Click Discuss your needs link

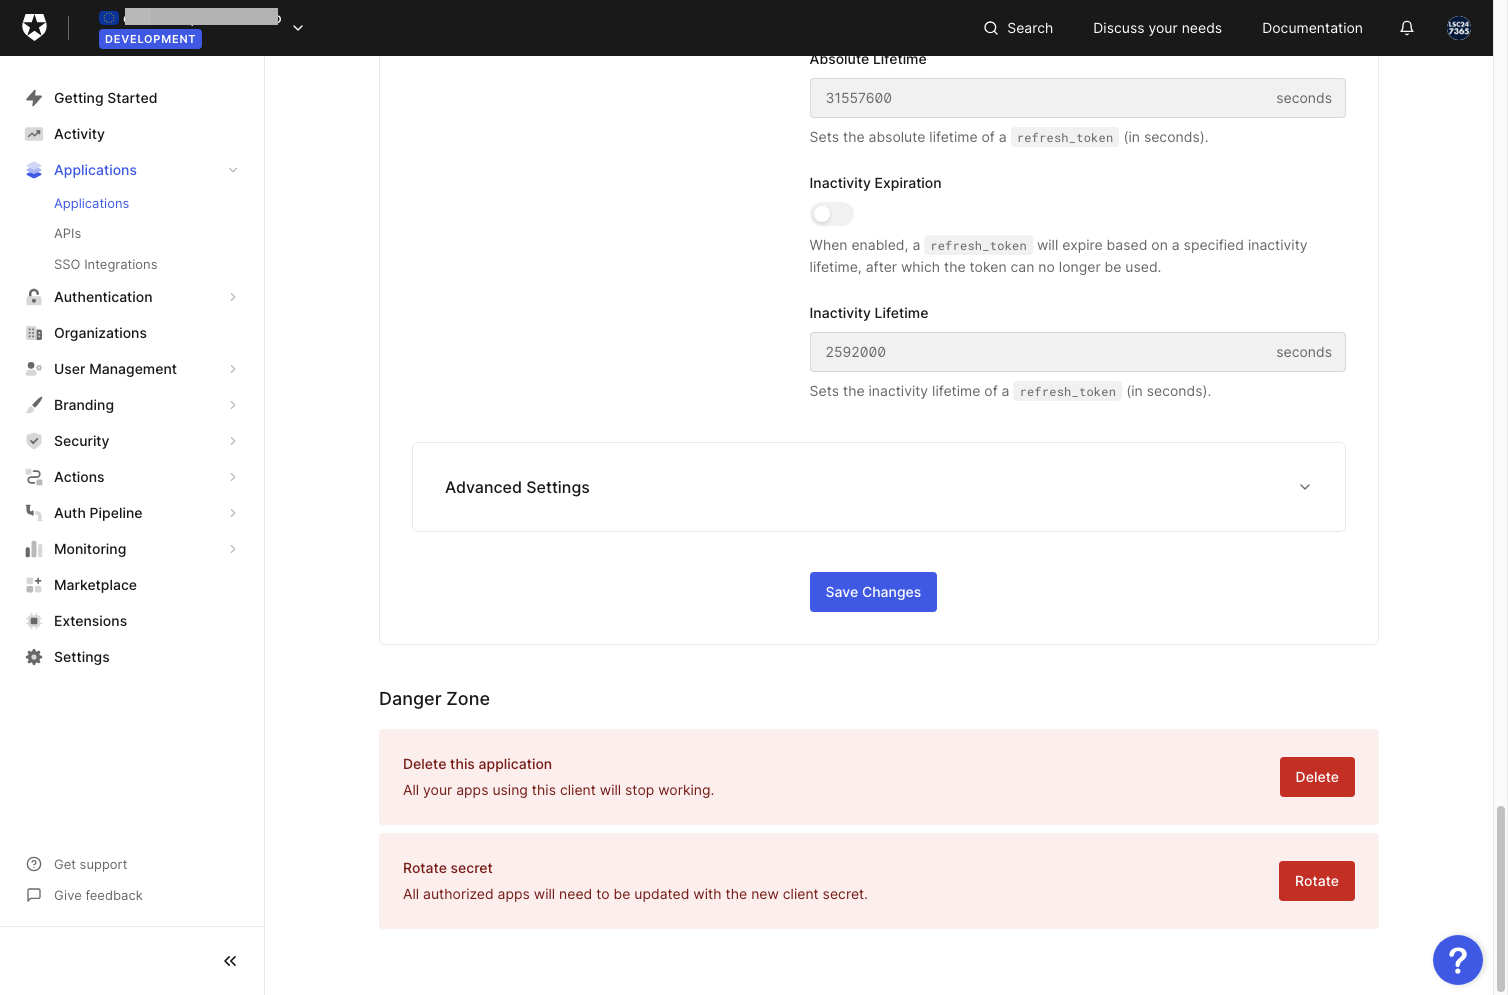[x=1157, y=28]
